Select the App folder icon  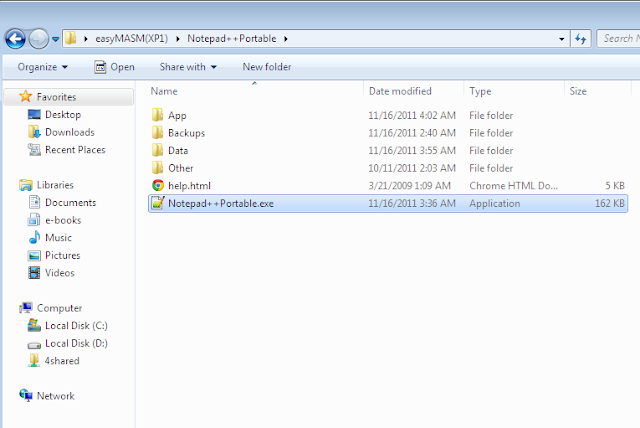158,115
